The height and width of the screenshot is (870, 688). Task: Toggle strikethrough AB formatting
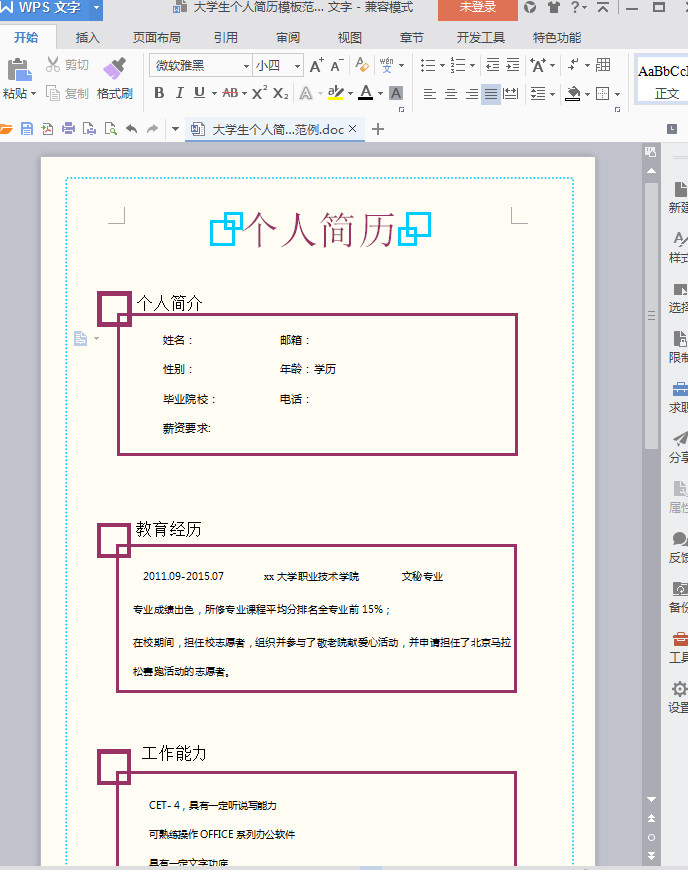tap(230, 93)
